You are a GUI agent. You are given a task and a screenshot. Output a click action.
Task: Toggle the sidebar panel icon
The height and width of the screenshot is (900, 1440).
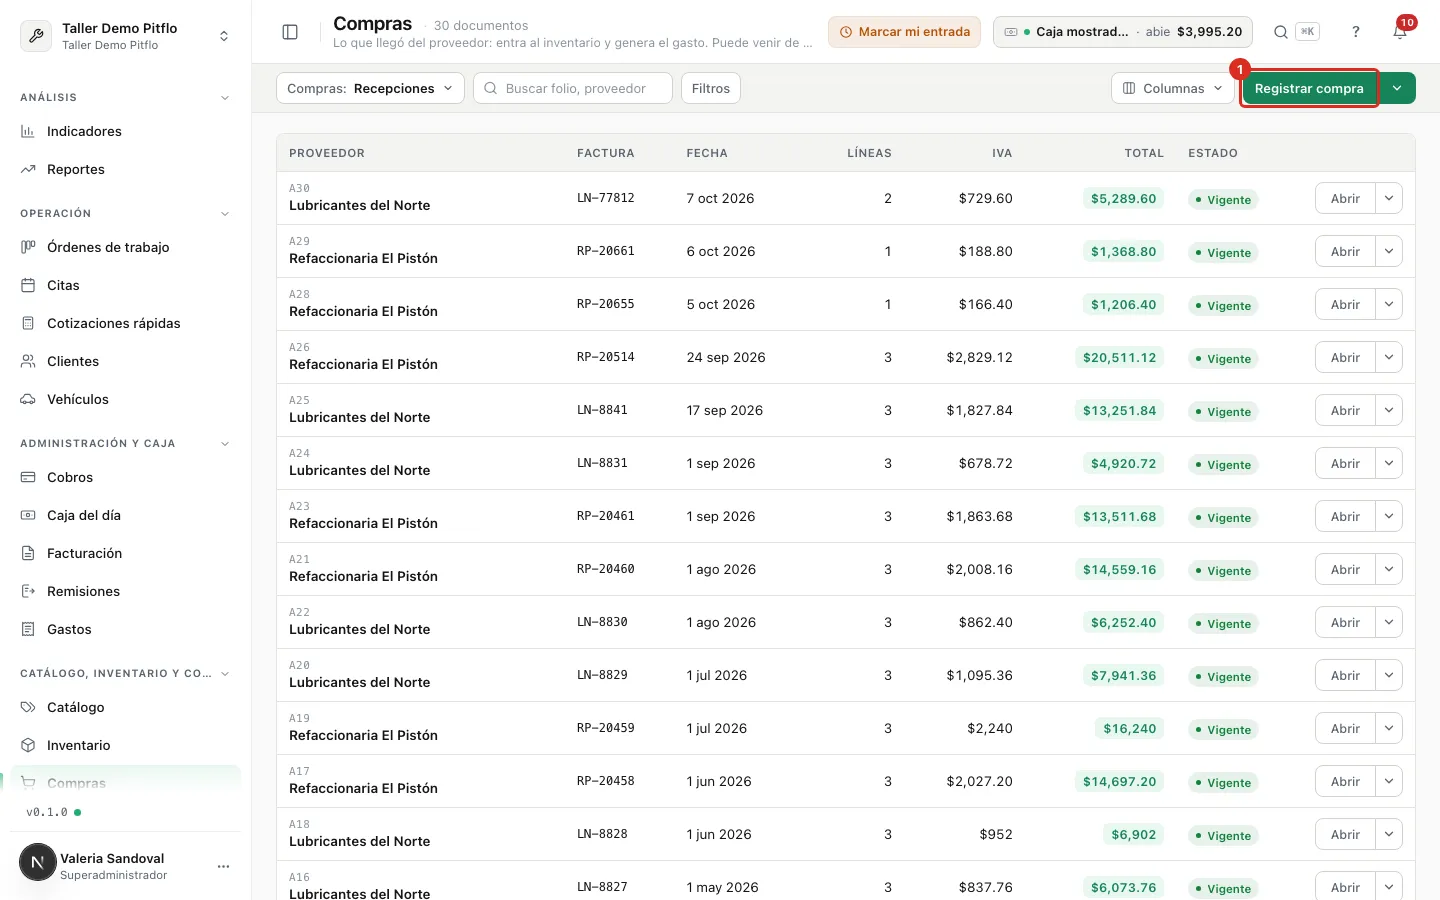[x=290, y=32]
